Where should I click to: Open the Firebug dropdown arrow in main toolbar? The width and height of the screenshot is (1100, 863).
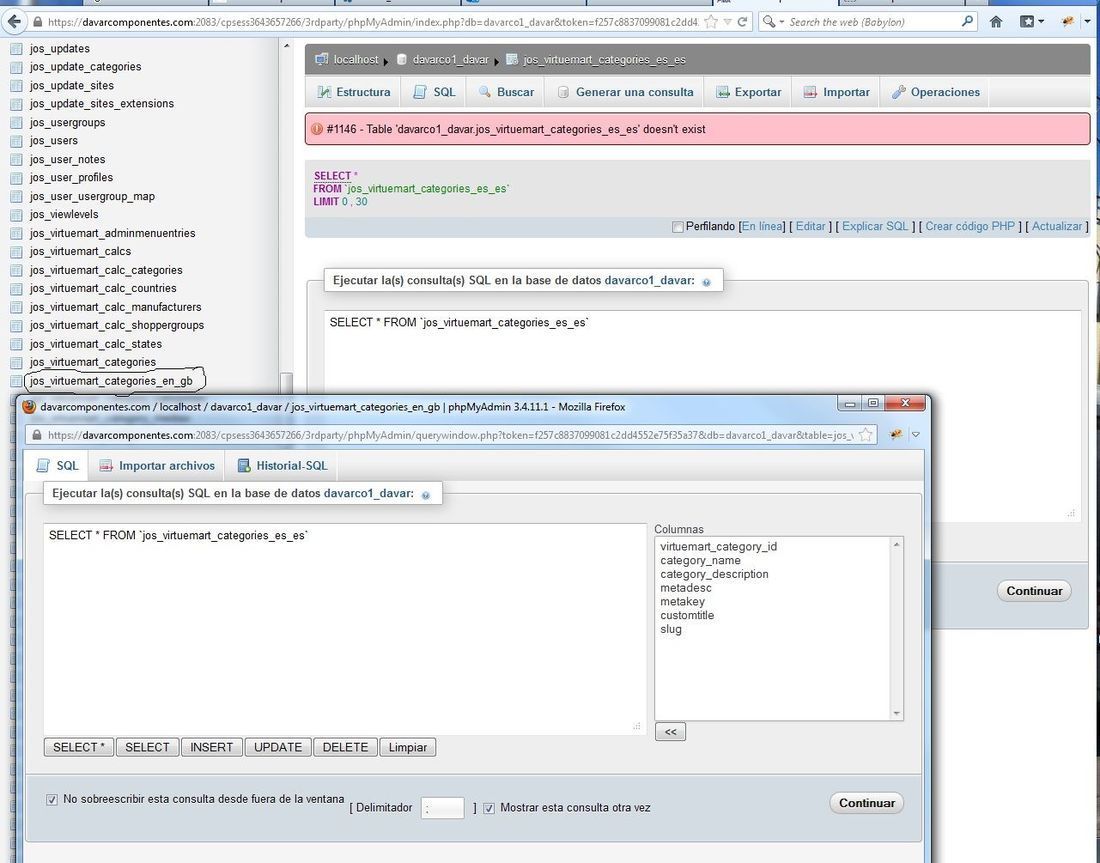point(1087,22)
